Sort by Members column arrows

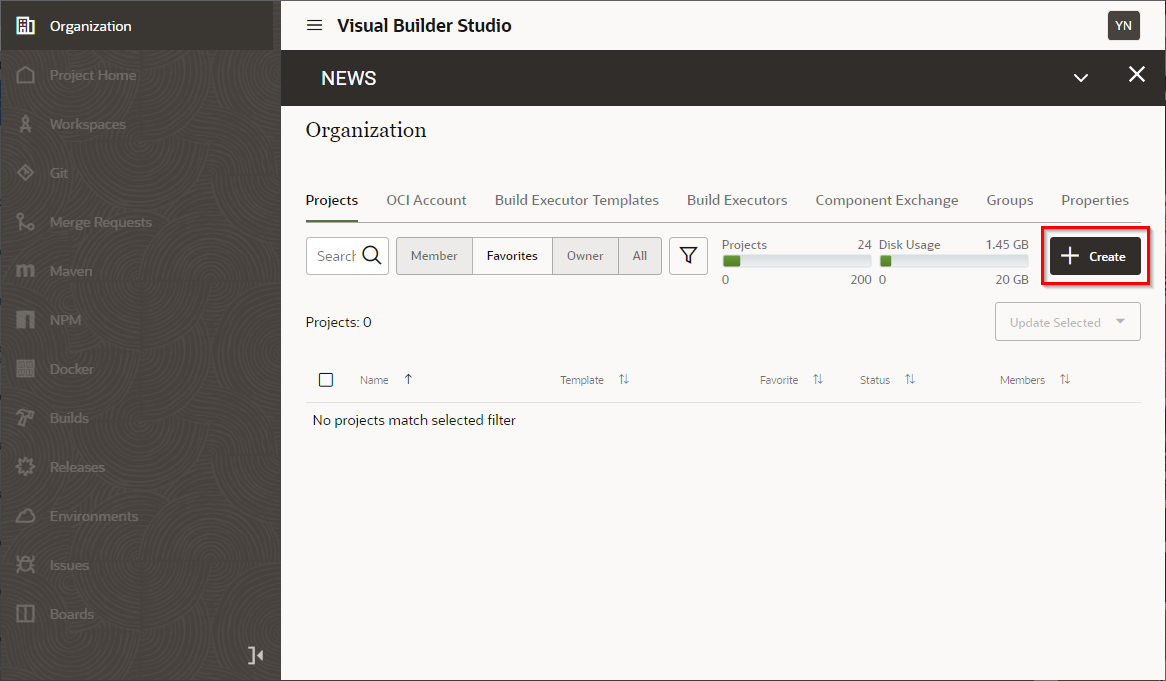click(x=1065, y=380)
